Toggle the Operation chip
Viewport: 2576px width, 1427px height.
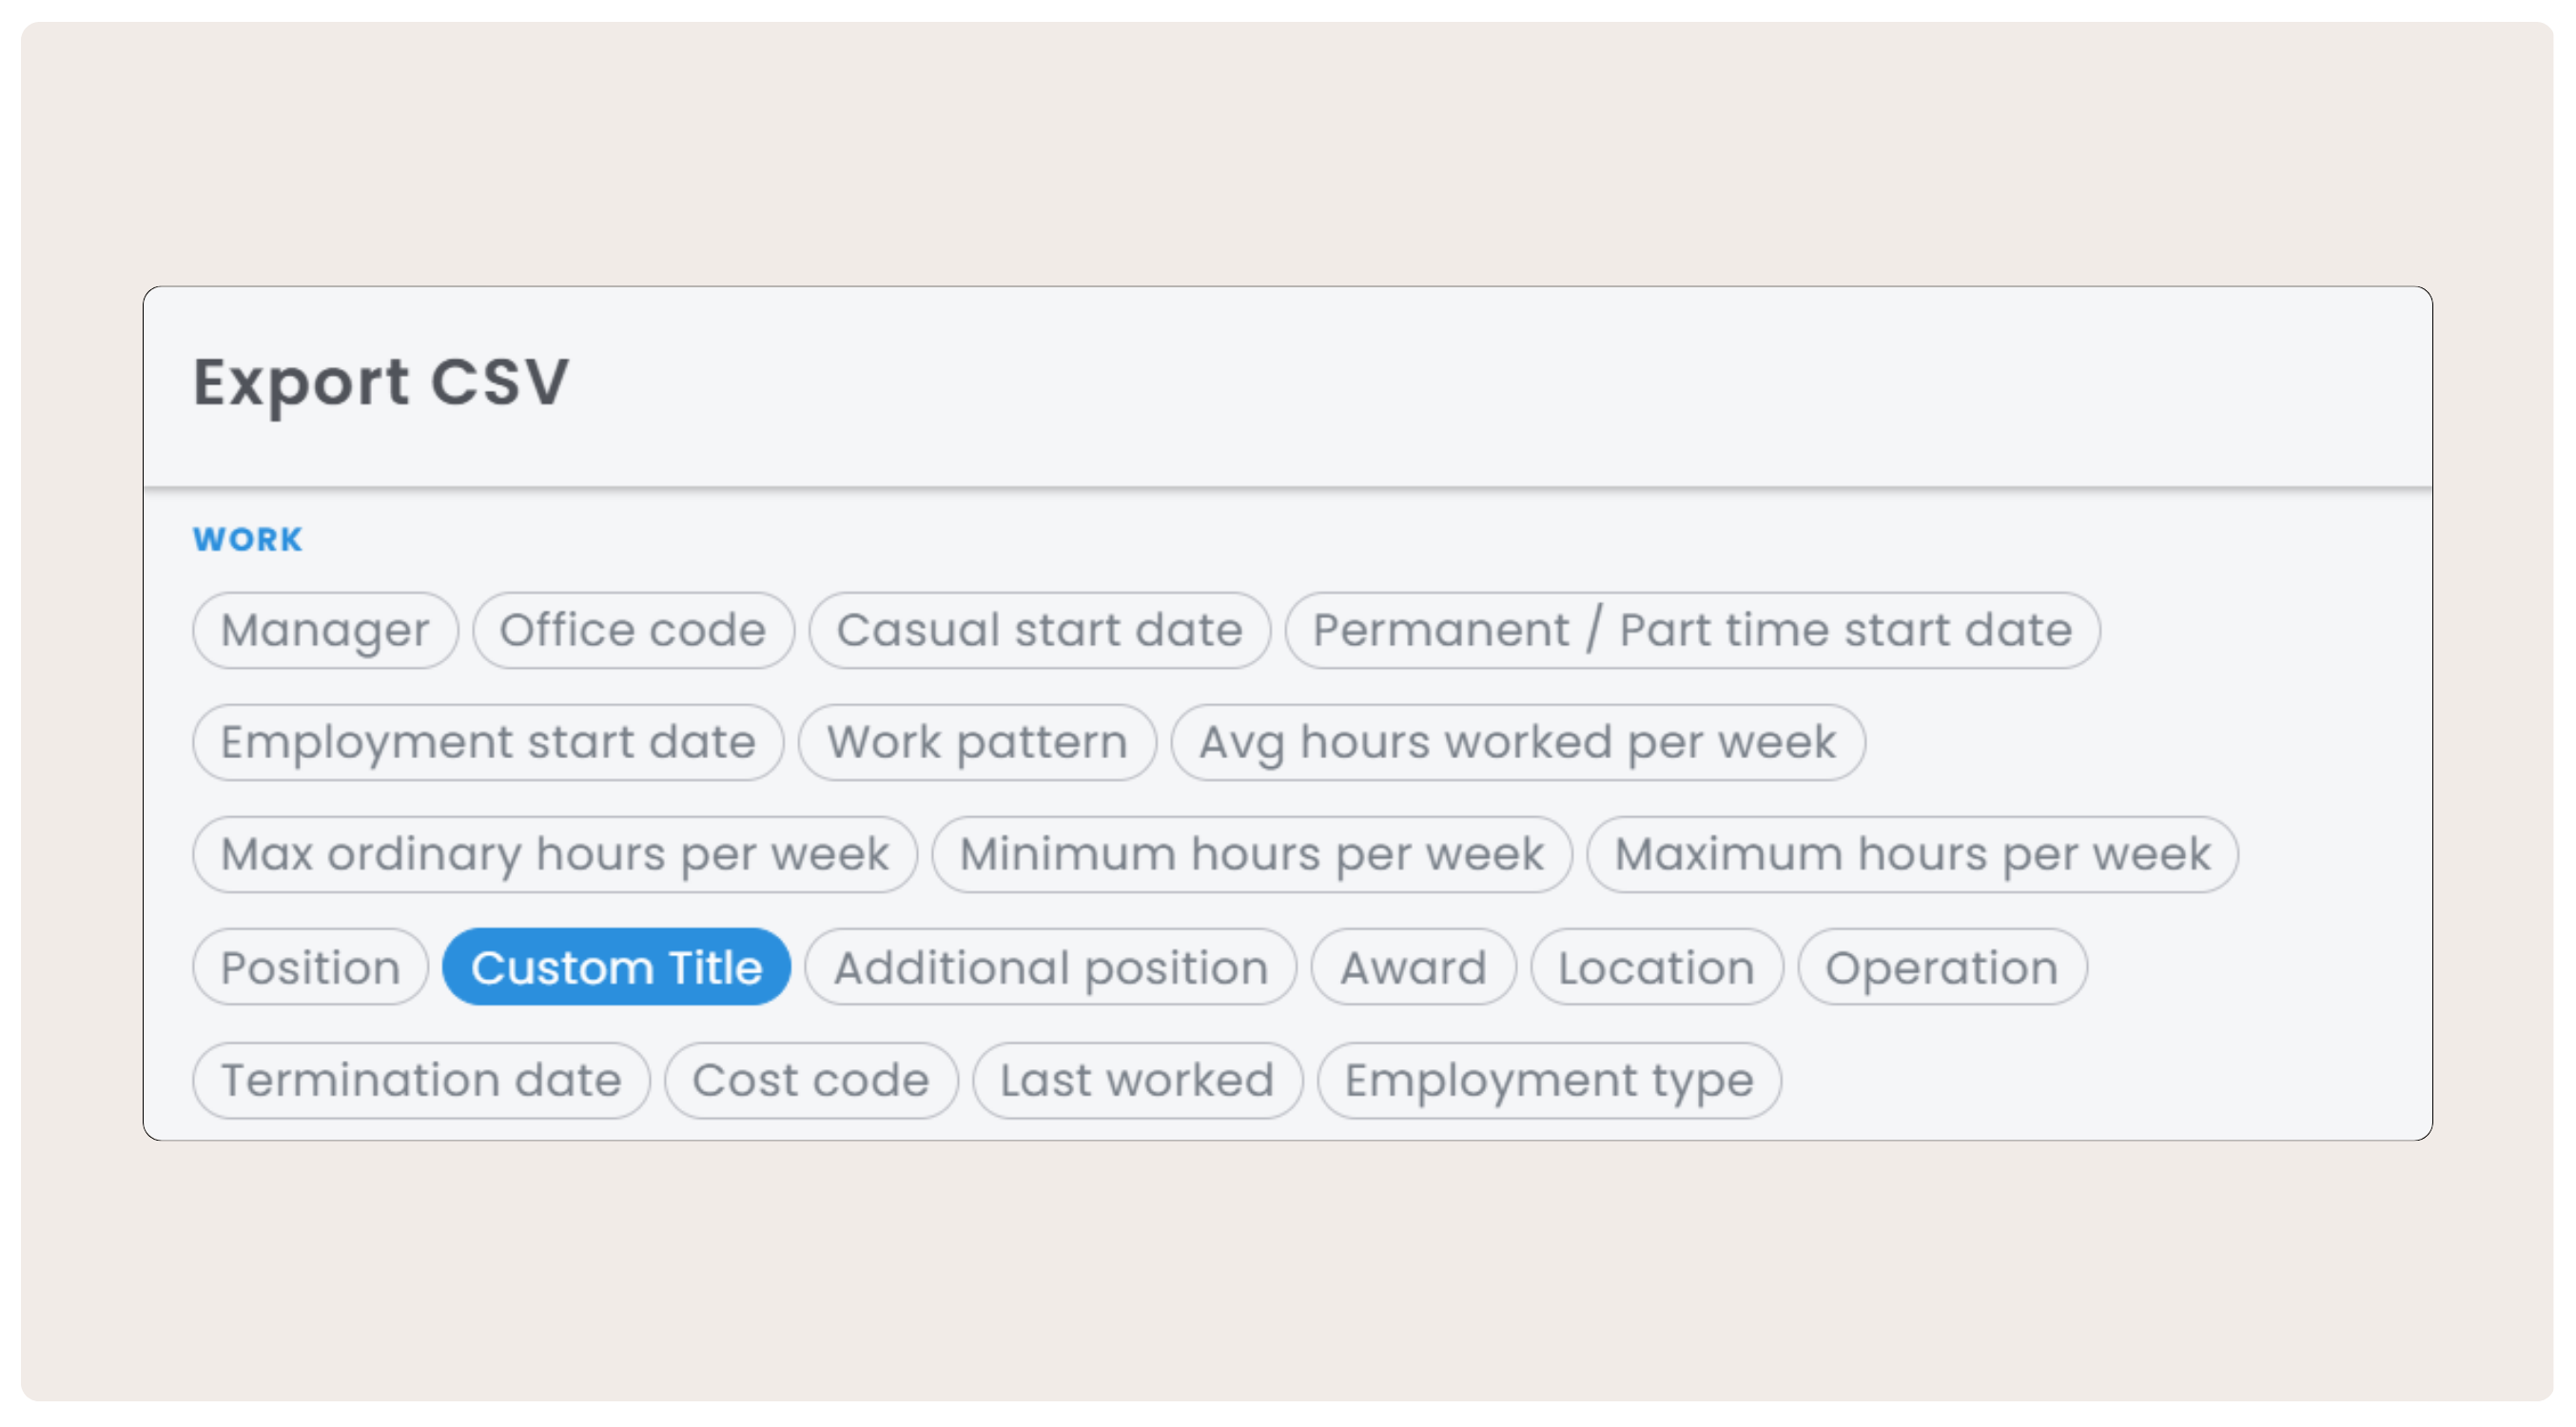(1942, 967)
